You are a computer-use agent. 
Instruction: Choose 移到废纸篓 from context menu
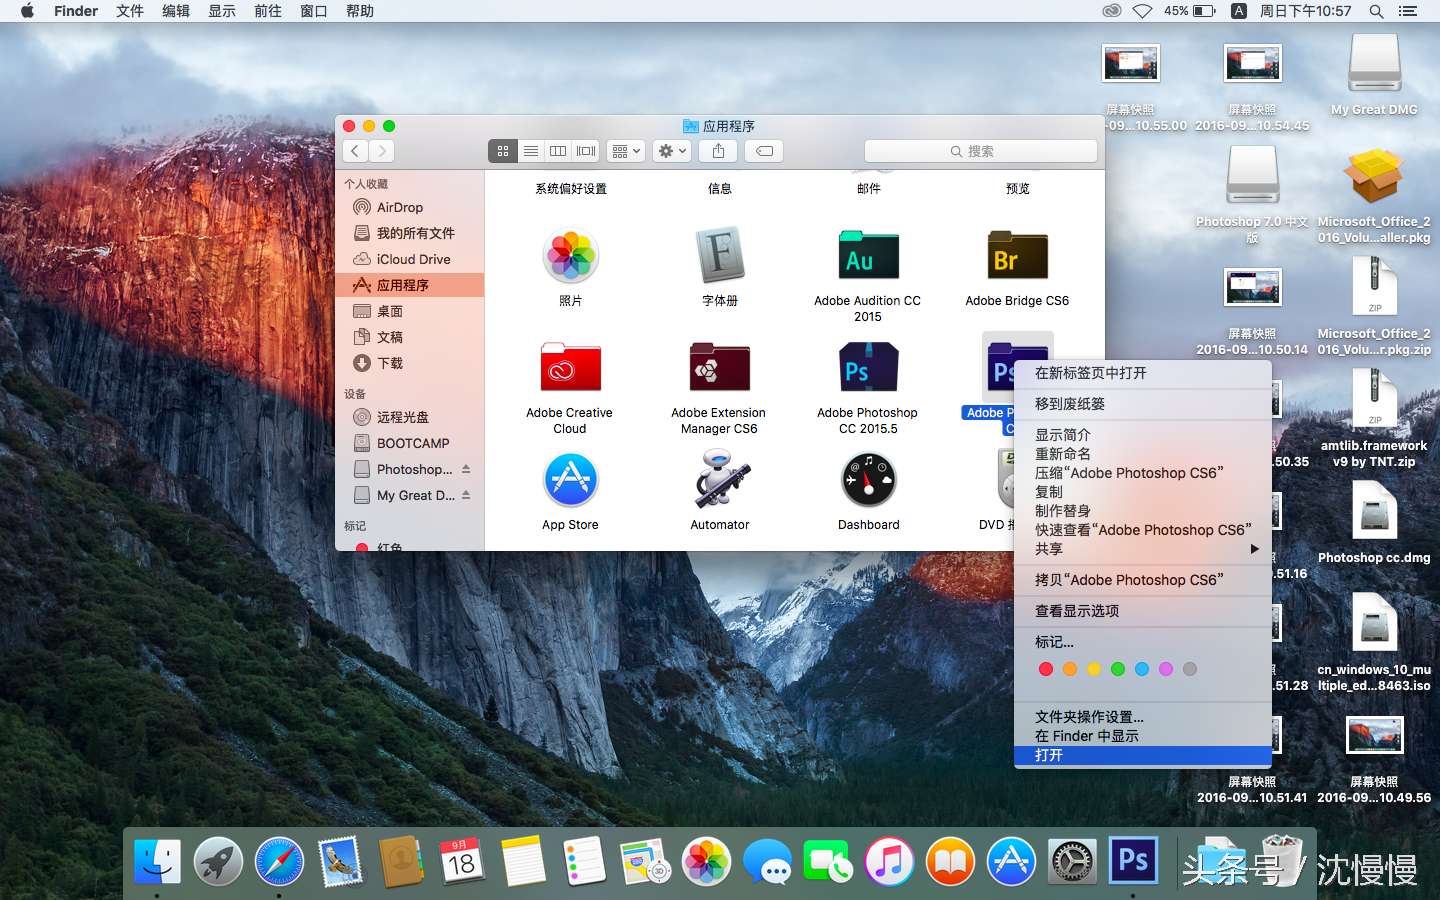click(1142, 404)
